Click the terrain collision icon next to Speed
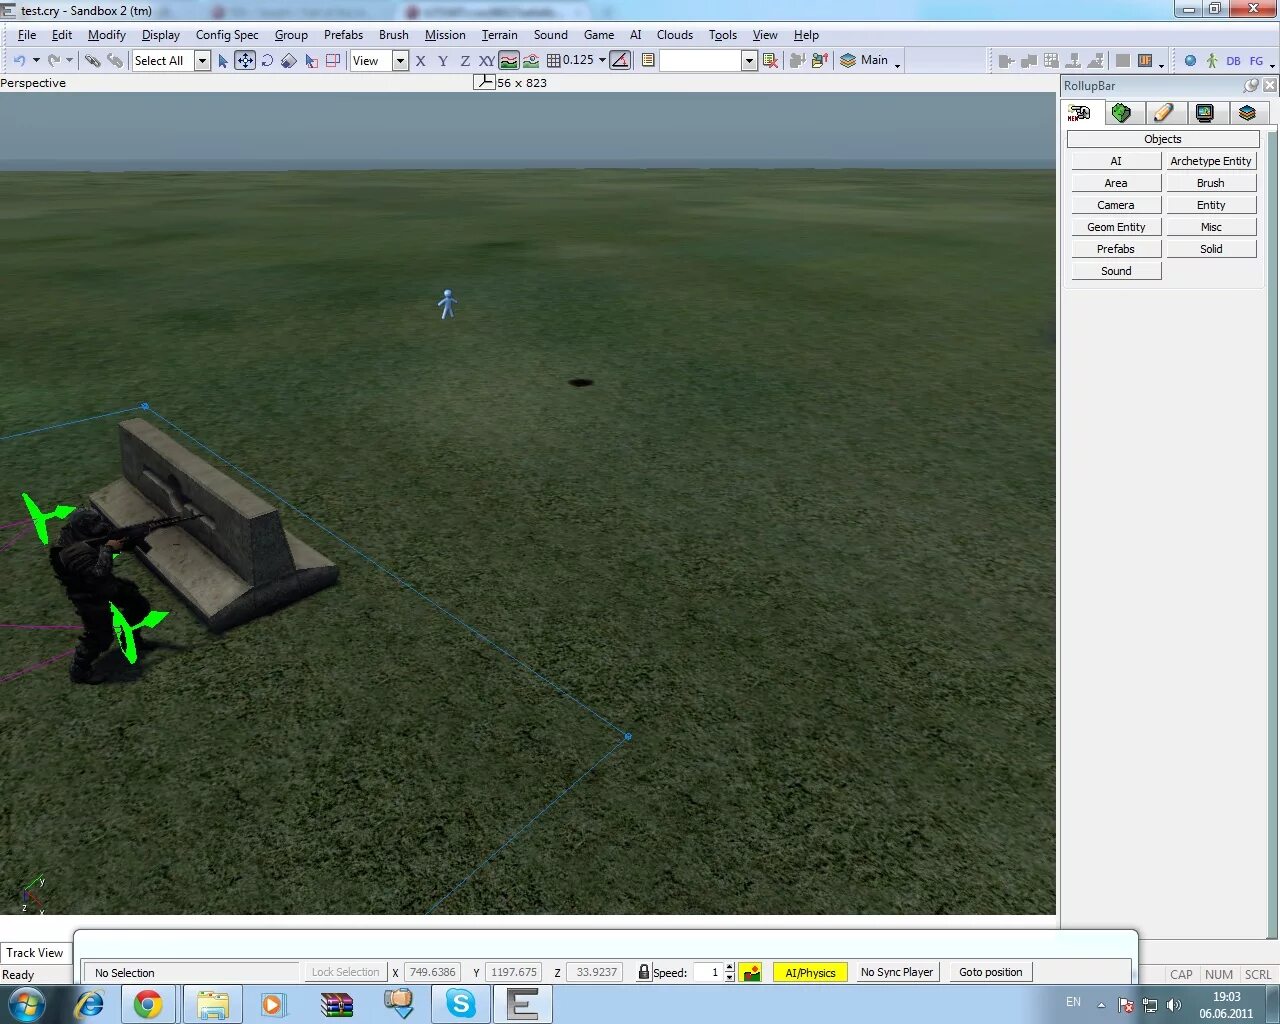The width and height of the screenshot is (1280, 1024). click(750, 972)
